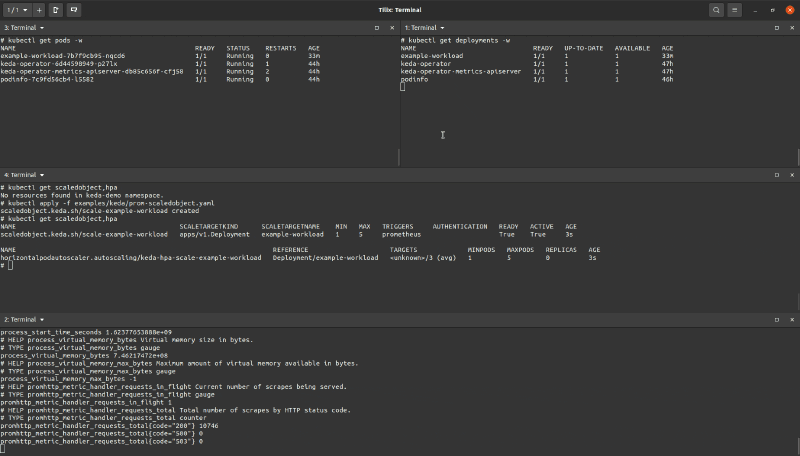The width and height of the screenshot is (800, 456).
Task: Open the 2: Terminal title dropdown
Action: coord(24,320)
